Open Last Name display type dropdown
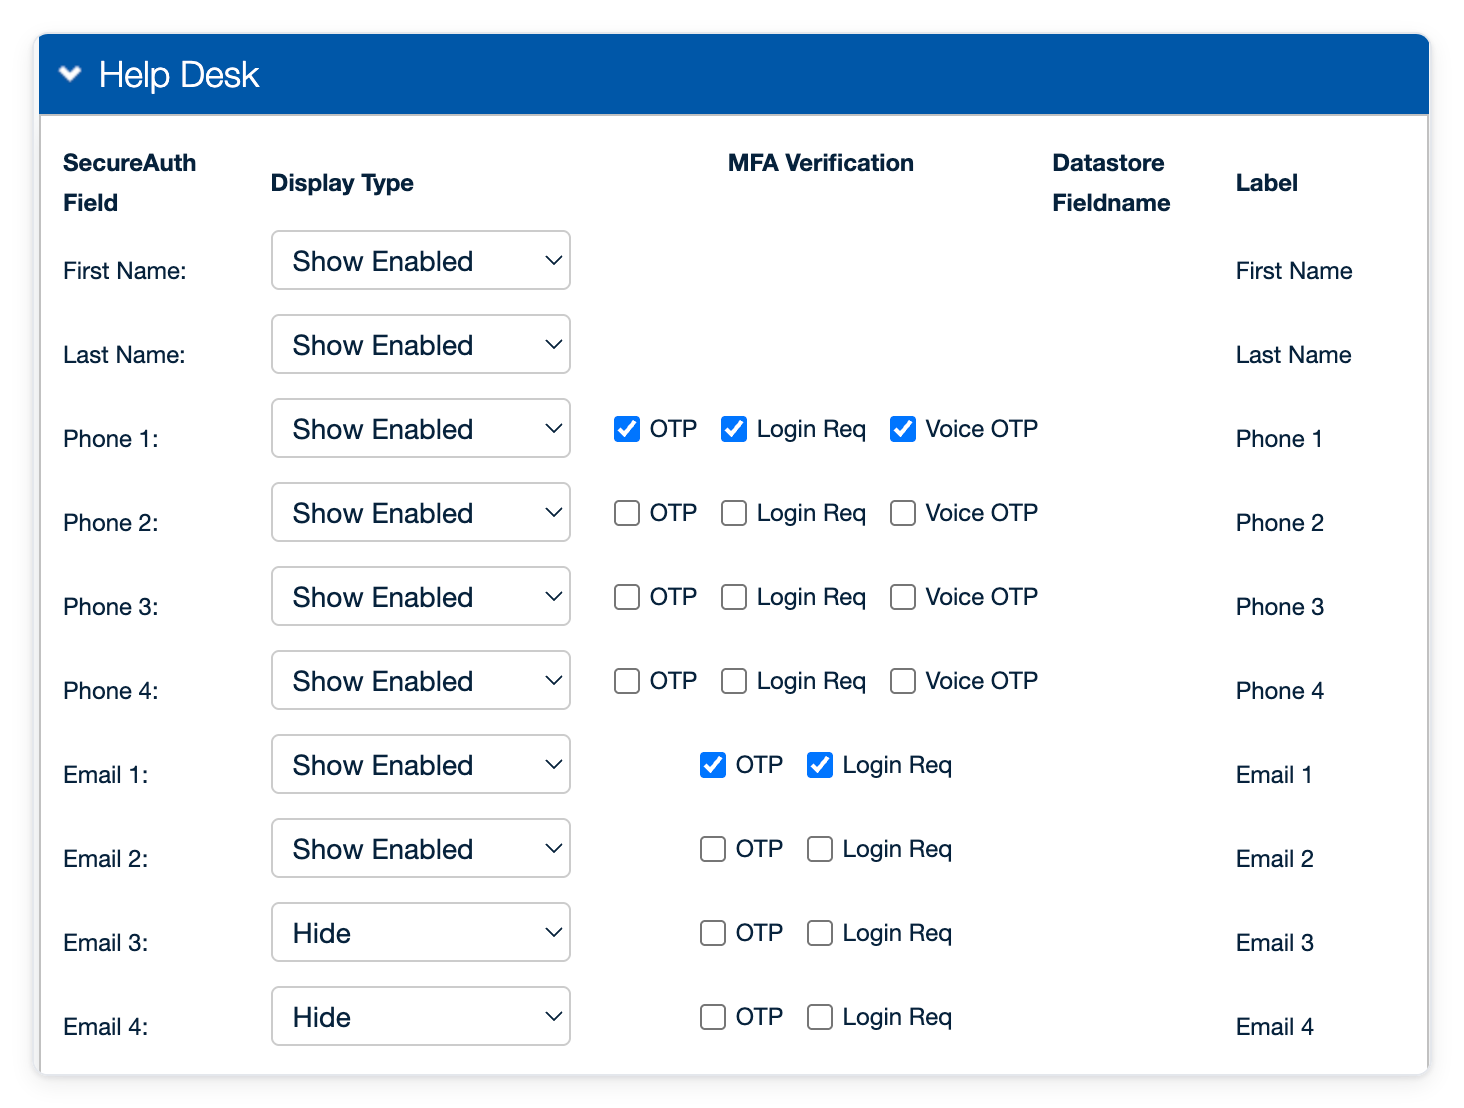This screenshot has width=1464, height=1108. point(421,344)
